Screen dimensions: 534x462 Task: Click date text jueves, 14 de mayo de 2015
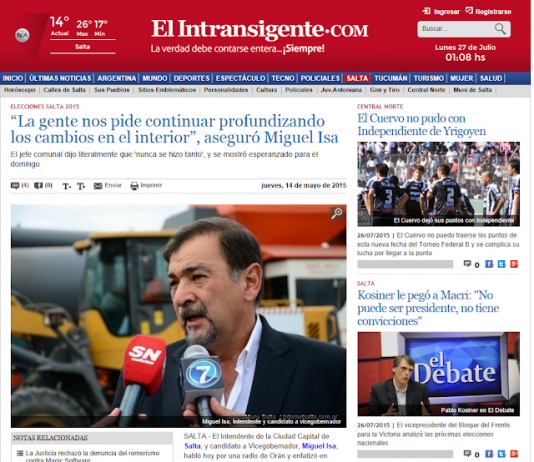coord(304,186)
